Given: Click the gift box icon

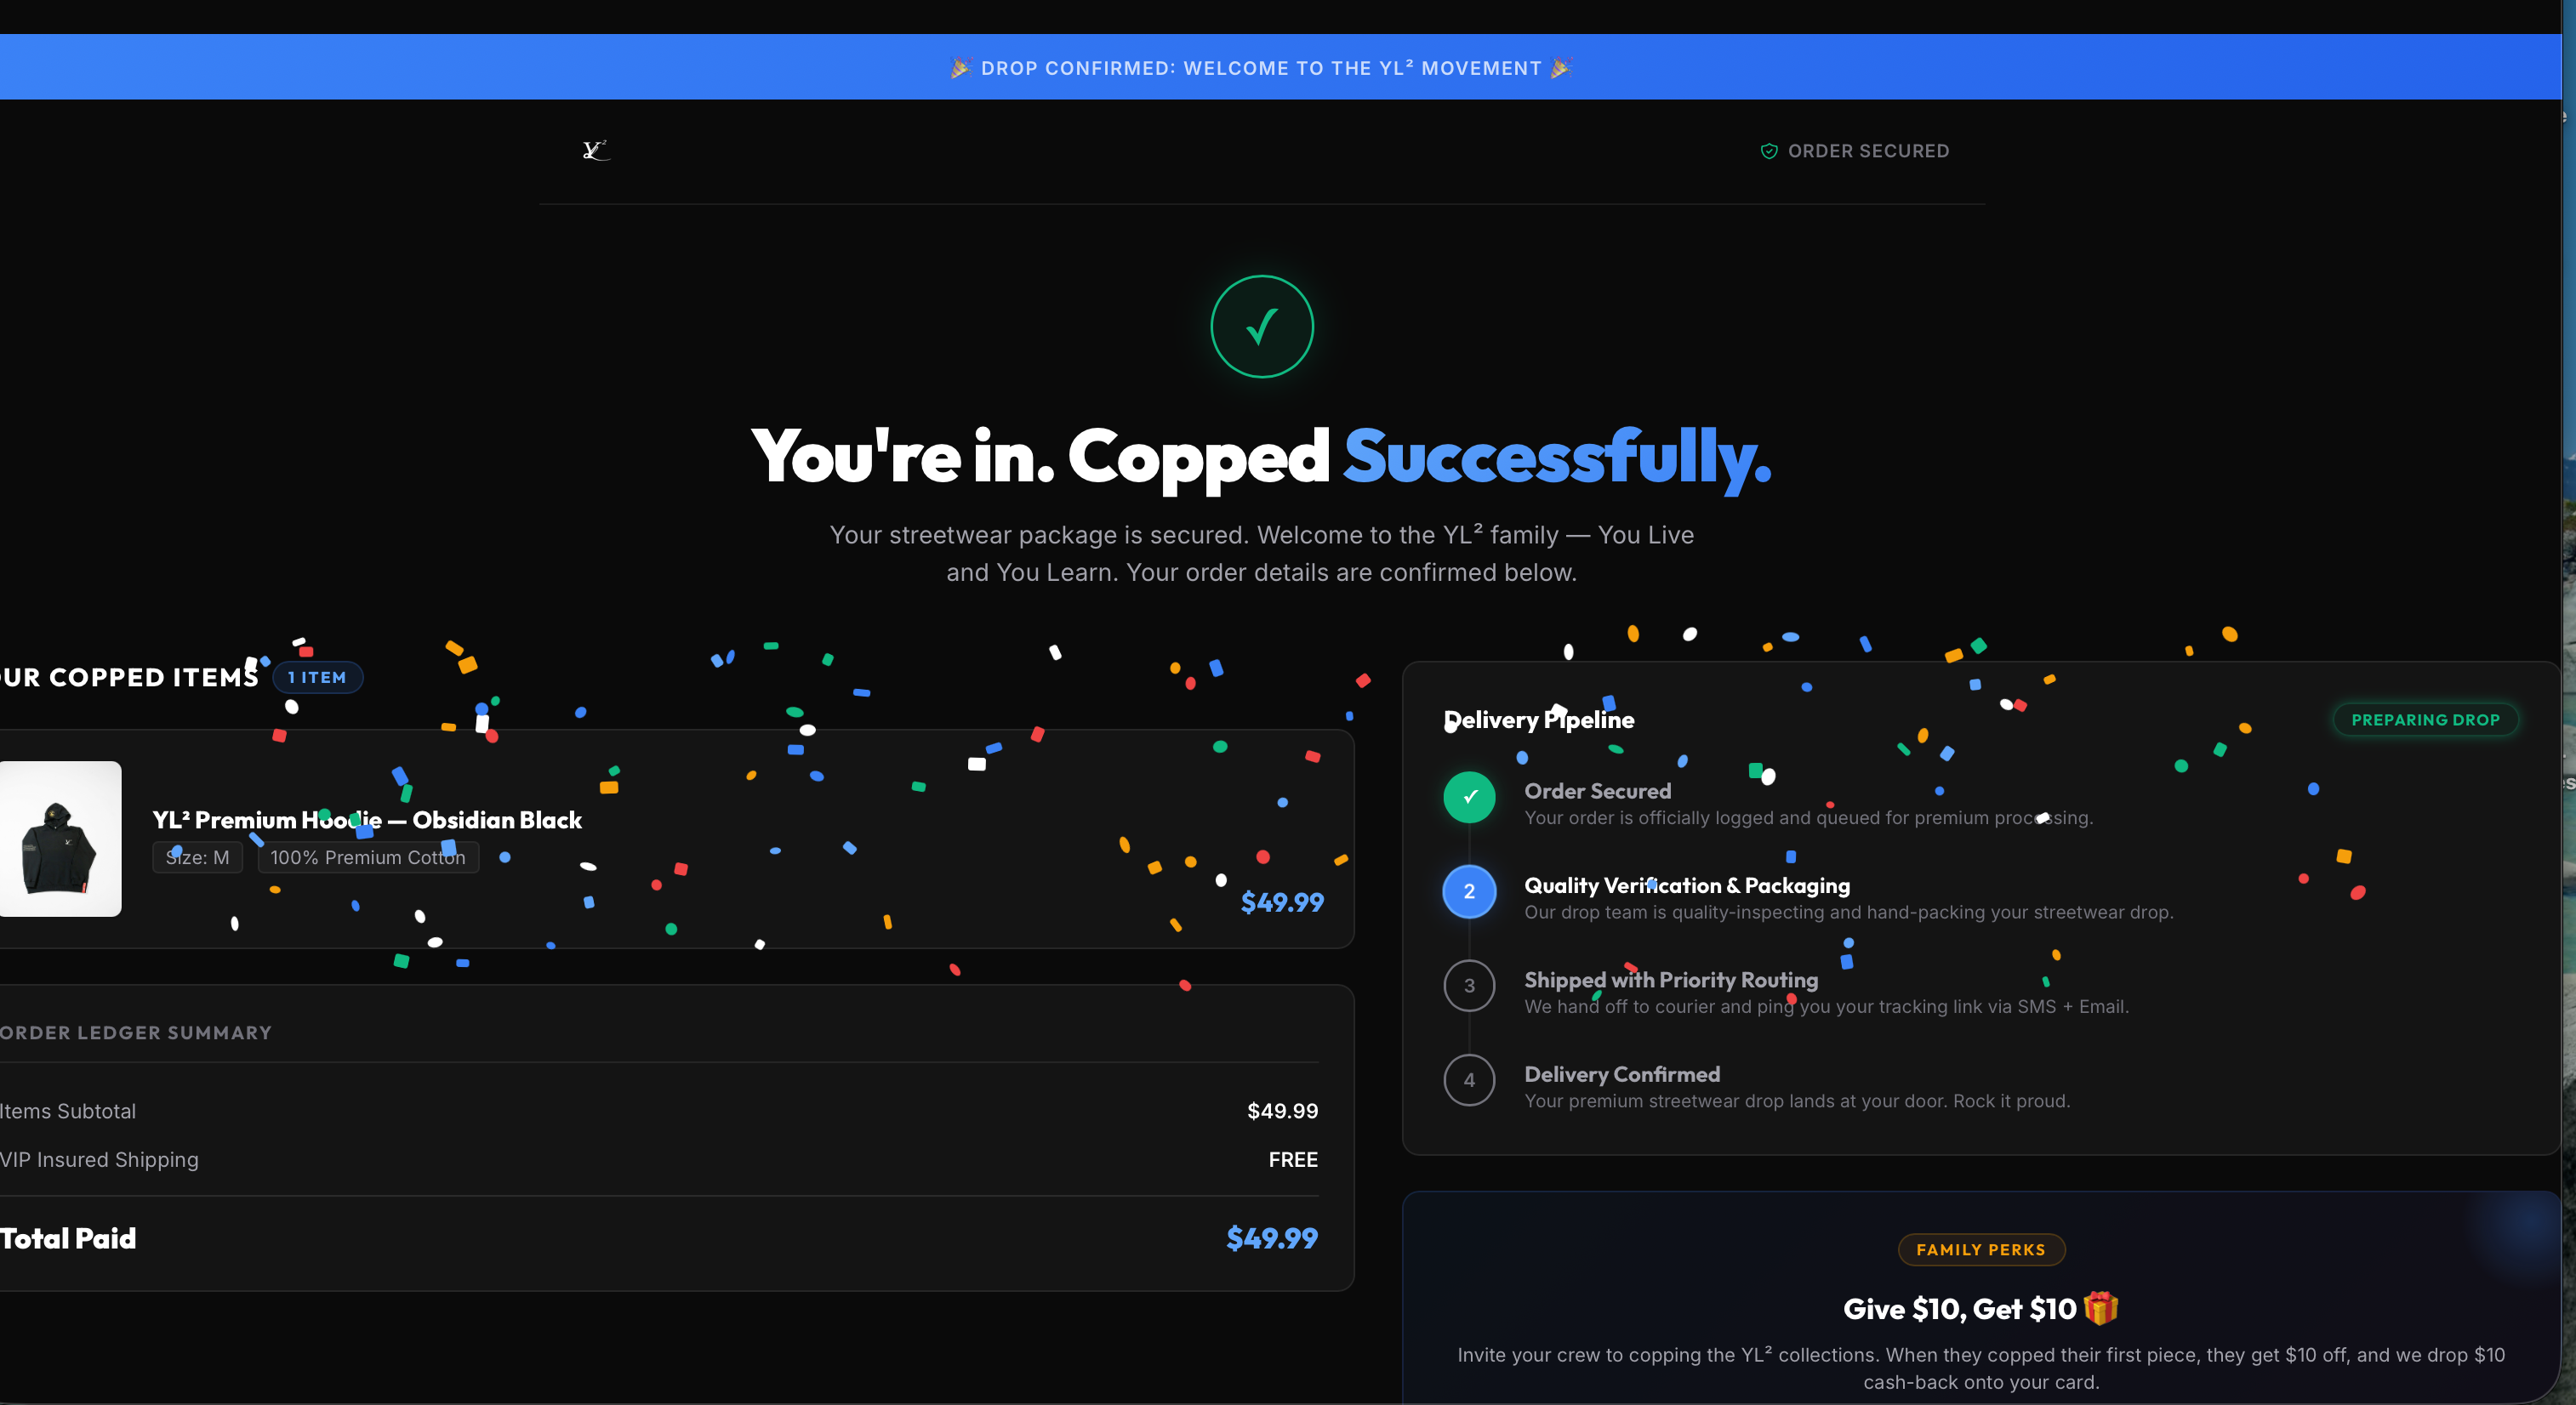Looking at the screenshot, I should pyautogui.click(x=2101, y=1308).
